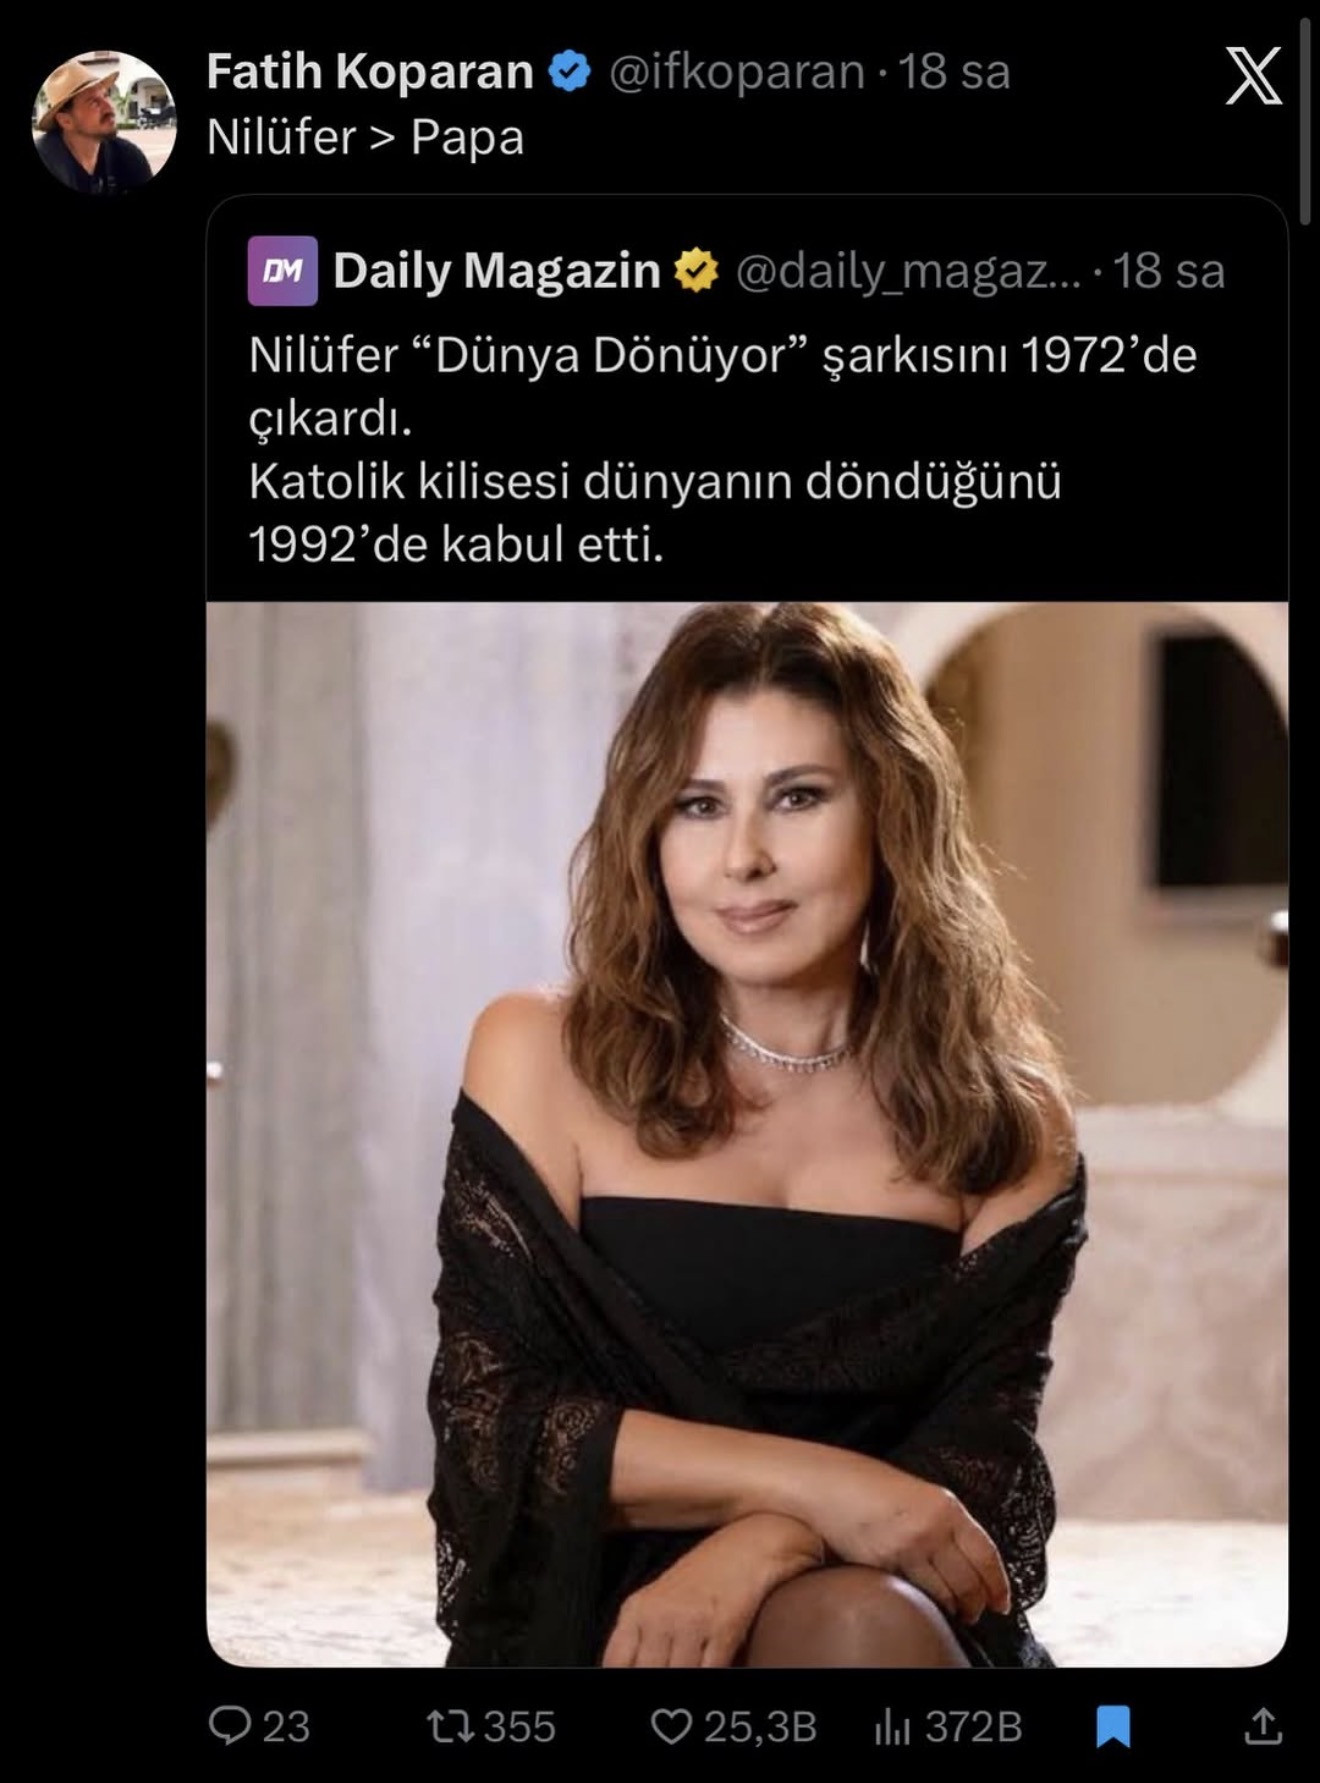This screenshot has width=1320, height=1783.
Task: Like the post with heart icon
Action: [671, 1726]
